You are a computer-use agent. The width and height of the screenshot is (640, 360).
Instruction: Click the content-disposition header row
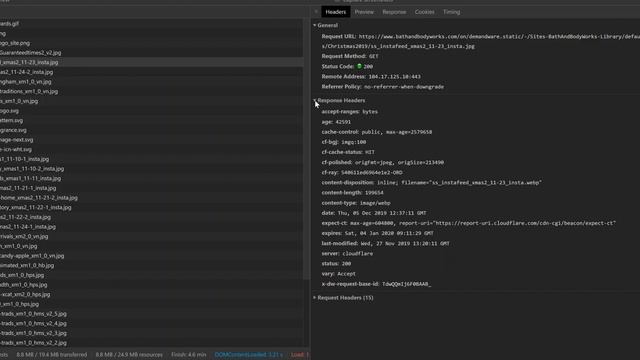[x=431, y=182]
